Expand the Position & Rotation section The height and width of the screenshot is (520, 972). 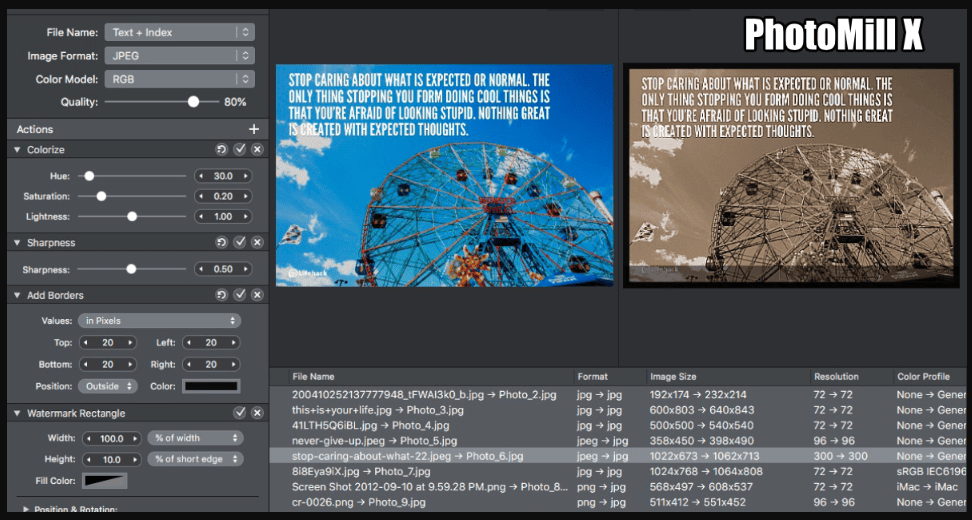(x=26, y=509)
